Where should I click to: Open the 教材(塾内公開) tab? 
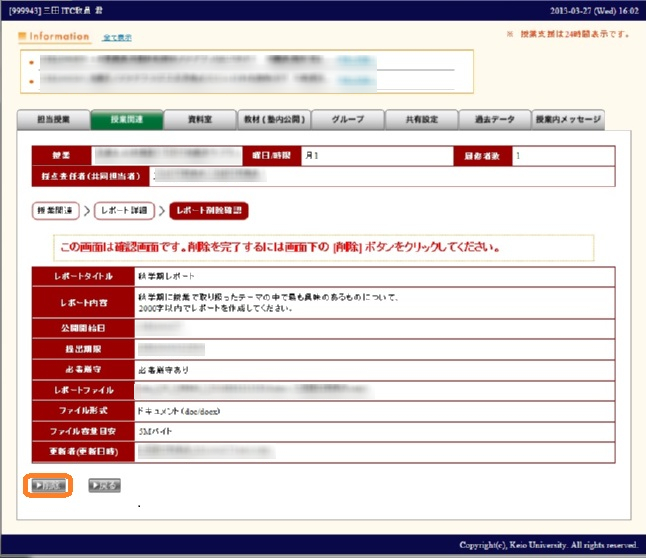[272, 119]
